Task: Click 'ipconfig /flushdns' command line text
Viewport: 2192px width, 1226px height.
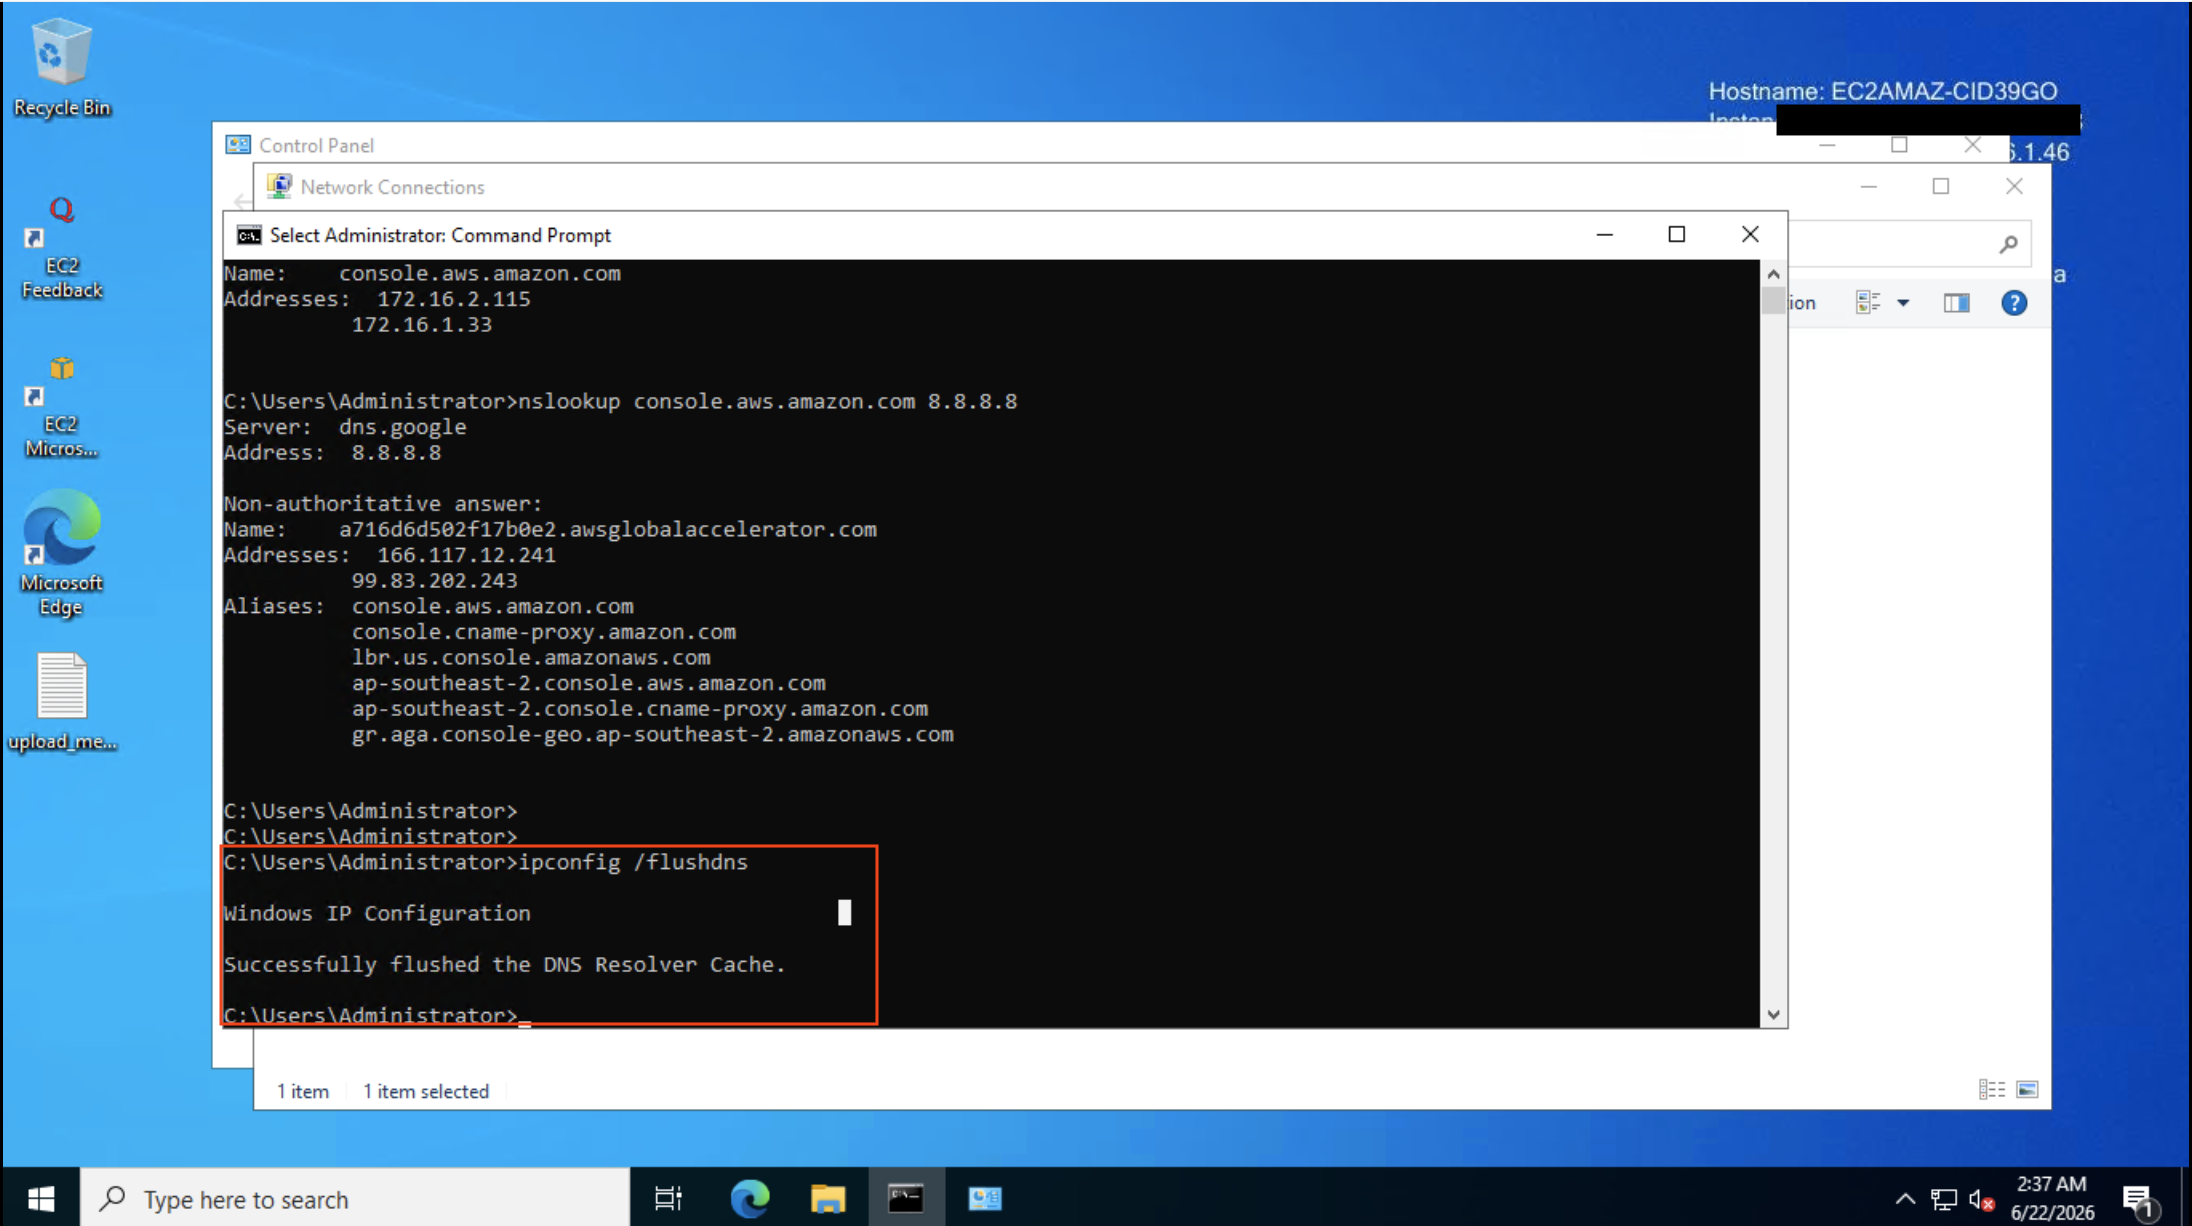Action: click(x=633, y=862)
